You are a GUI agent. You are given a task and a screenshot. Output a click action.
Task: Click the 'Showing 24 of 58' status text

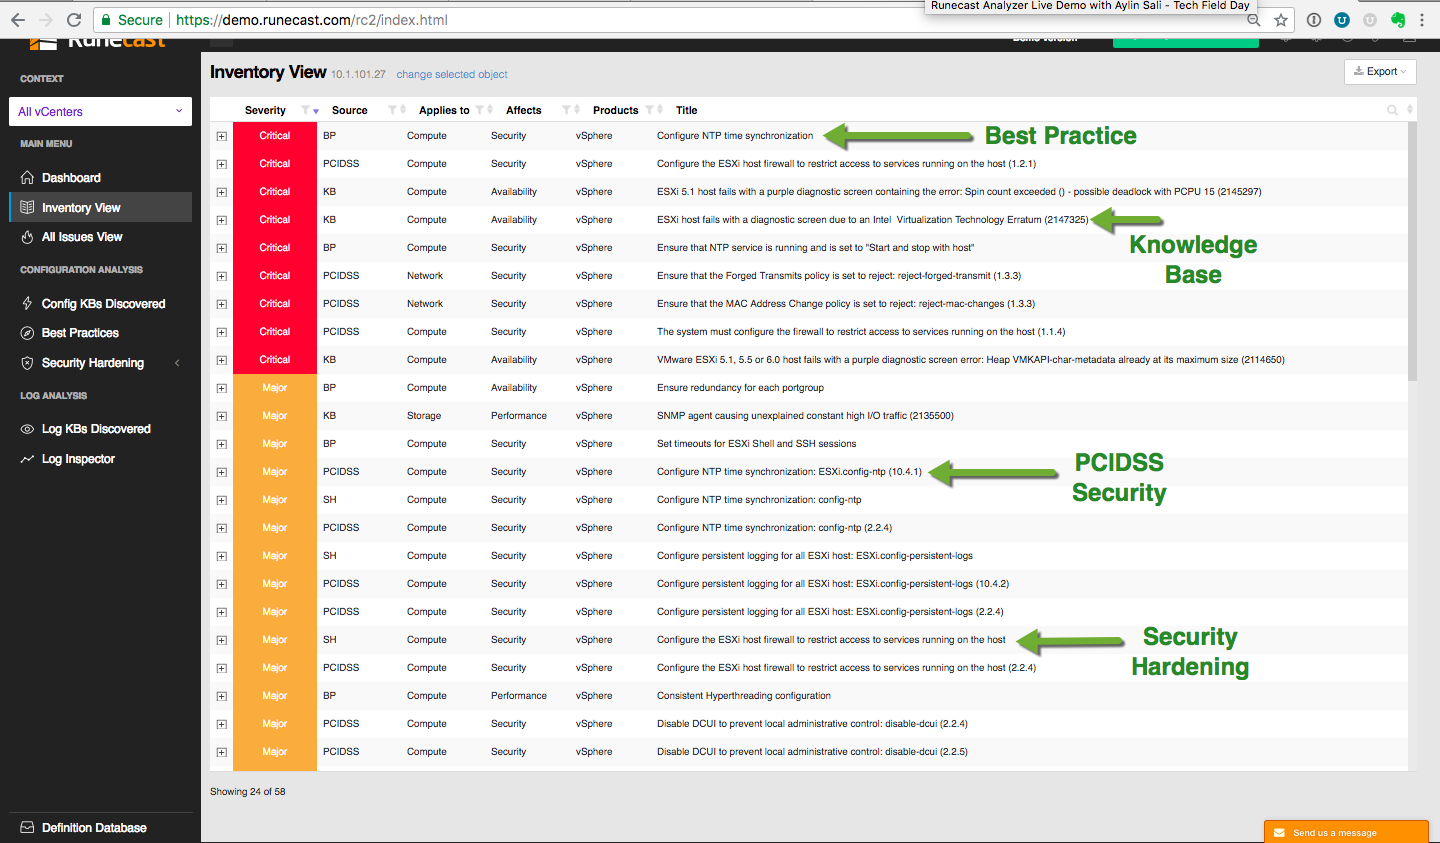coord(248,791)
